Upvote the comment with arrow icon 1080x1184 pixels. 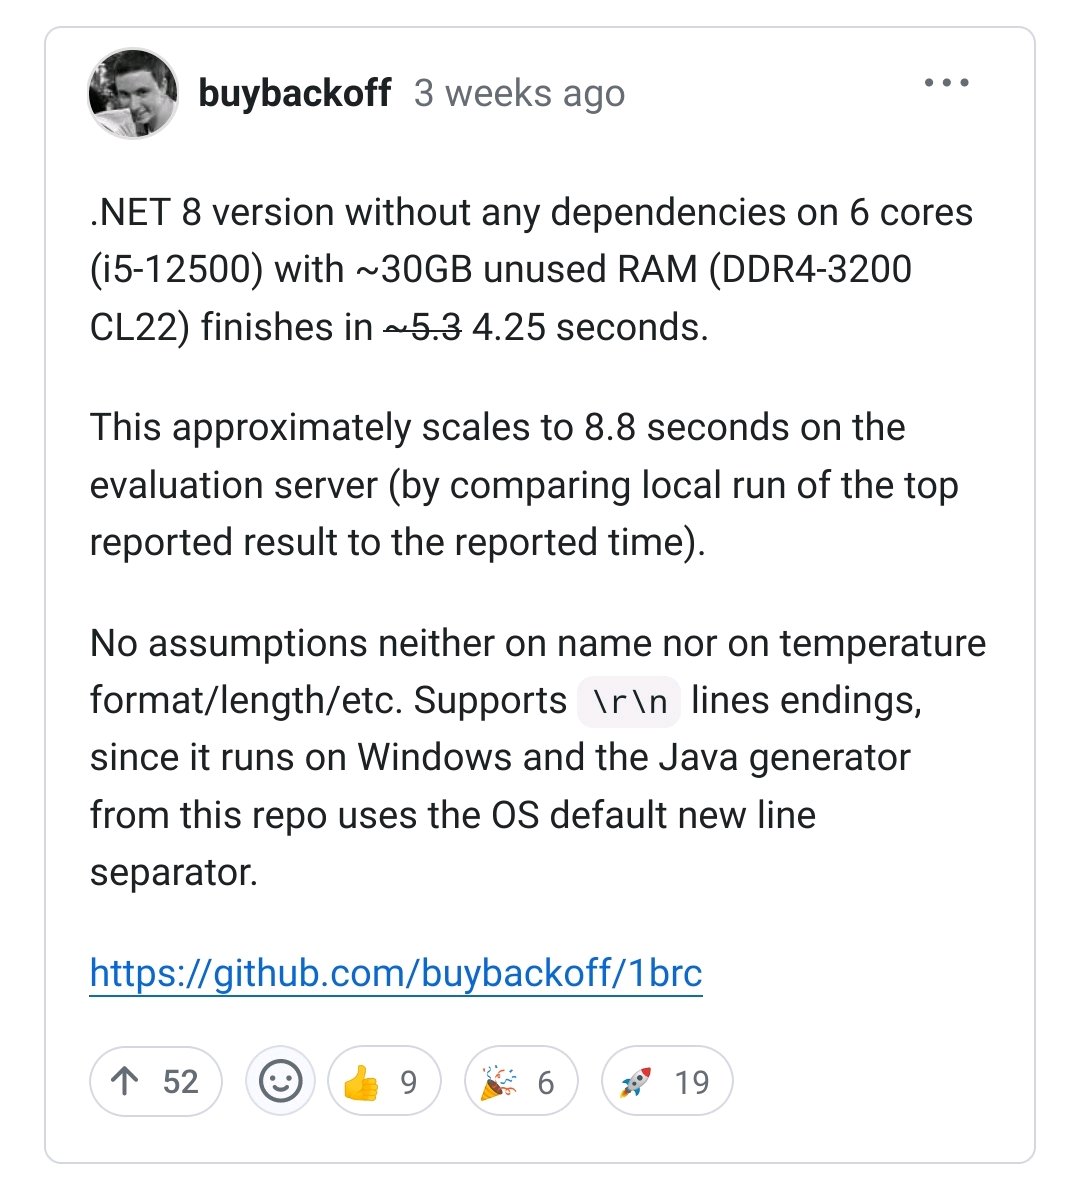[x=156, y=1081]
